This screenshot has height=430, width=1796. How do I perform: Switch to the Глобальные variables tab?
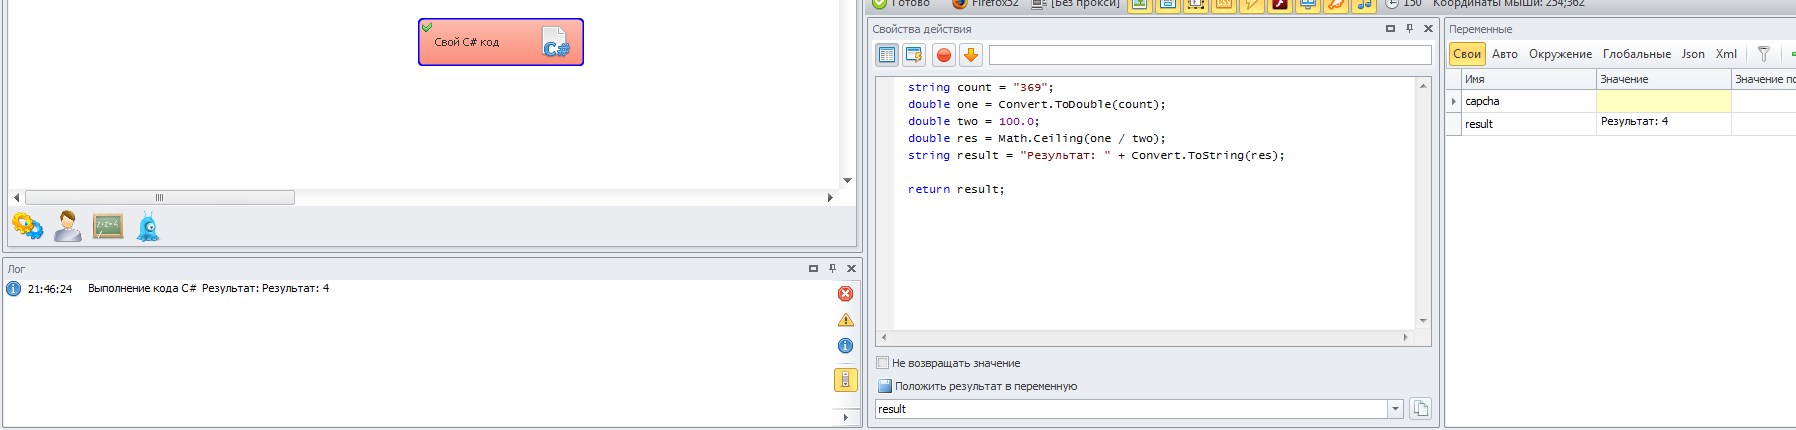(1637, 54)
